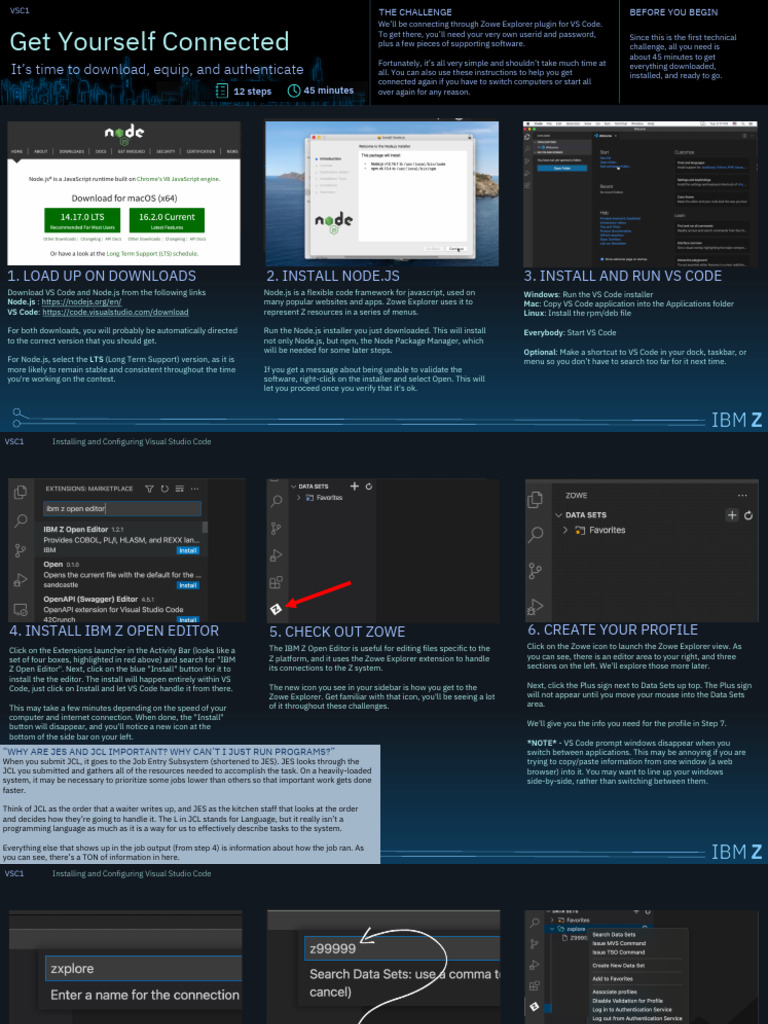The width and height of the screenshot is (768, 1024).
Task: Click the extensions list scrollbar thumb
Action: [205, 527]
